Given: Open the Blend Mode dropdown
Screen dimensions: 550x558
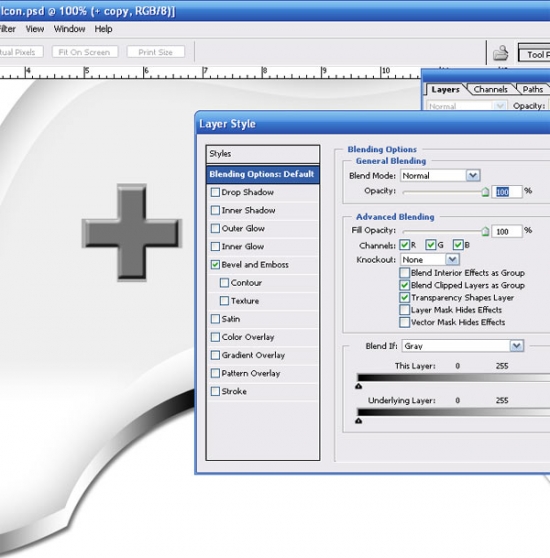Looking at the screenshot, I should 440,175.
